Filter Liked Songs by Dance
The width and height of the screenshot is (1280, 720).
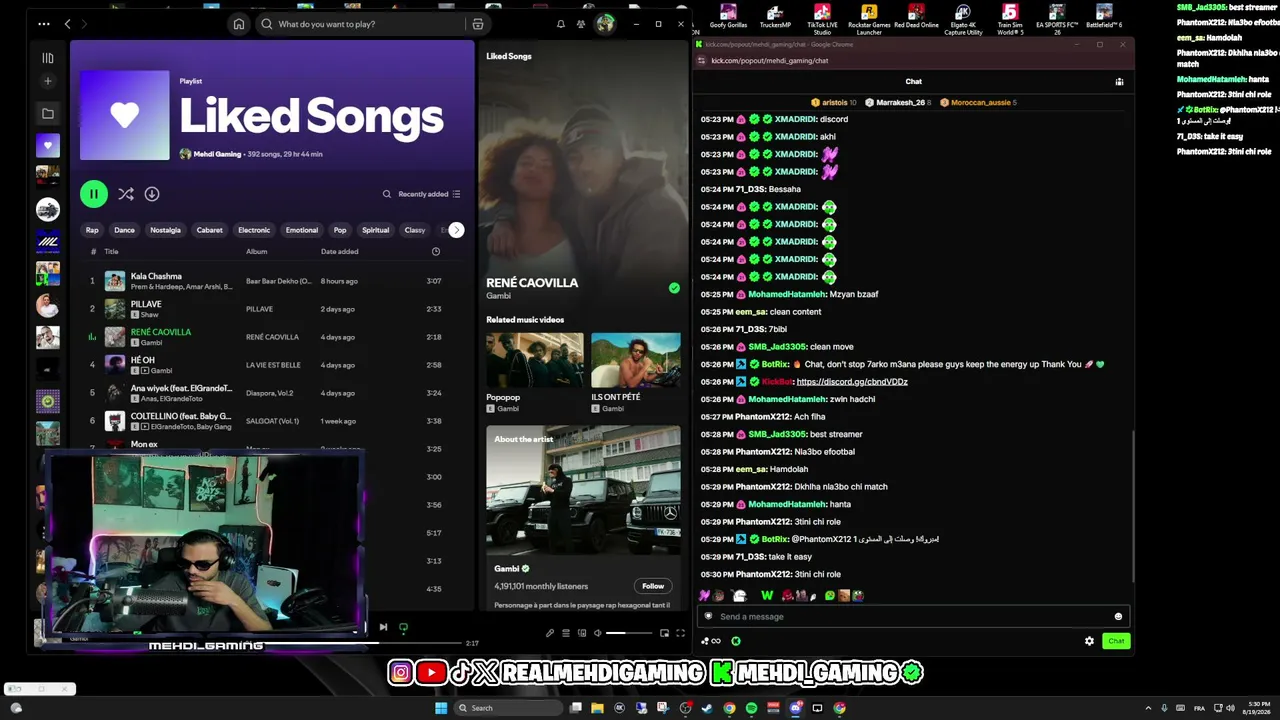(x=124, y=230)
